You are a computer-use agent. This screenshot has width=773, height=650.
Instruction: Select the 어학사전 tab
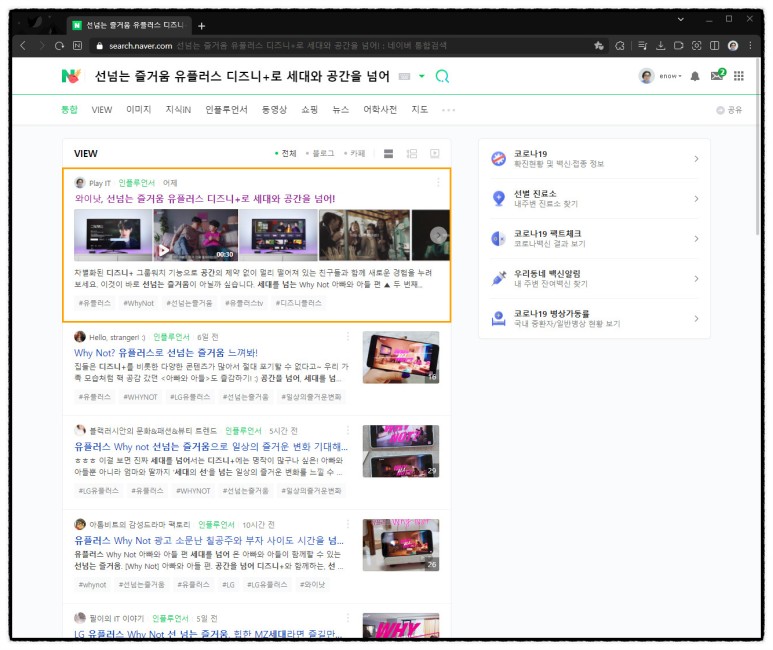pos(380,109)
